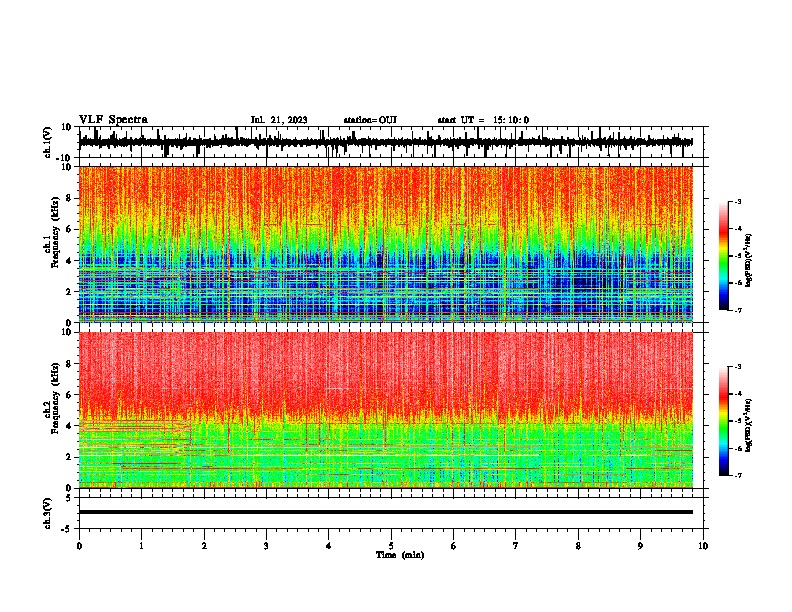The height and width of the screenshot is (612, 792).
Task: Click the "station=OUI" header text
Action: [x=370, y=120]
